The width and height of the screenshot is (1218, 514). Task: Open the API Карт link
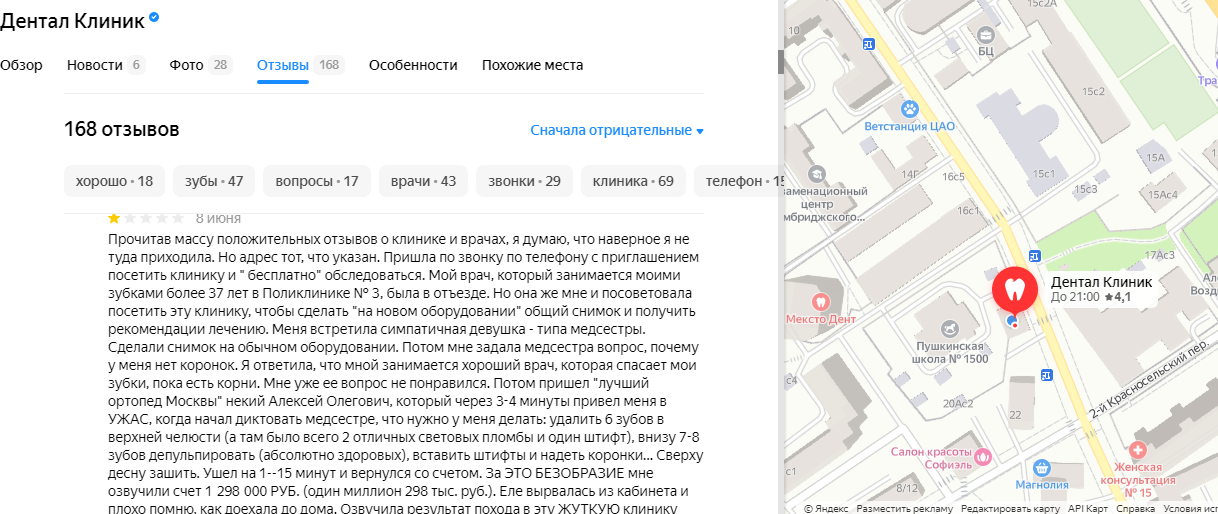coord(1087,508)
